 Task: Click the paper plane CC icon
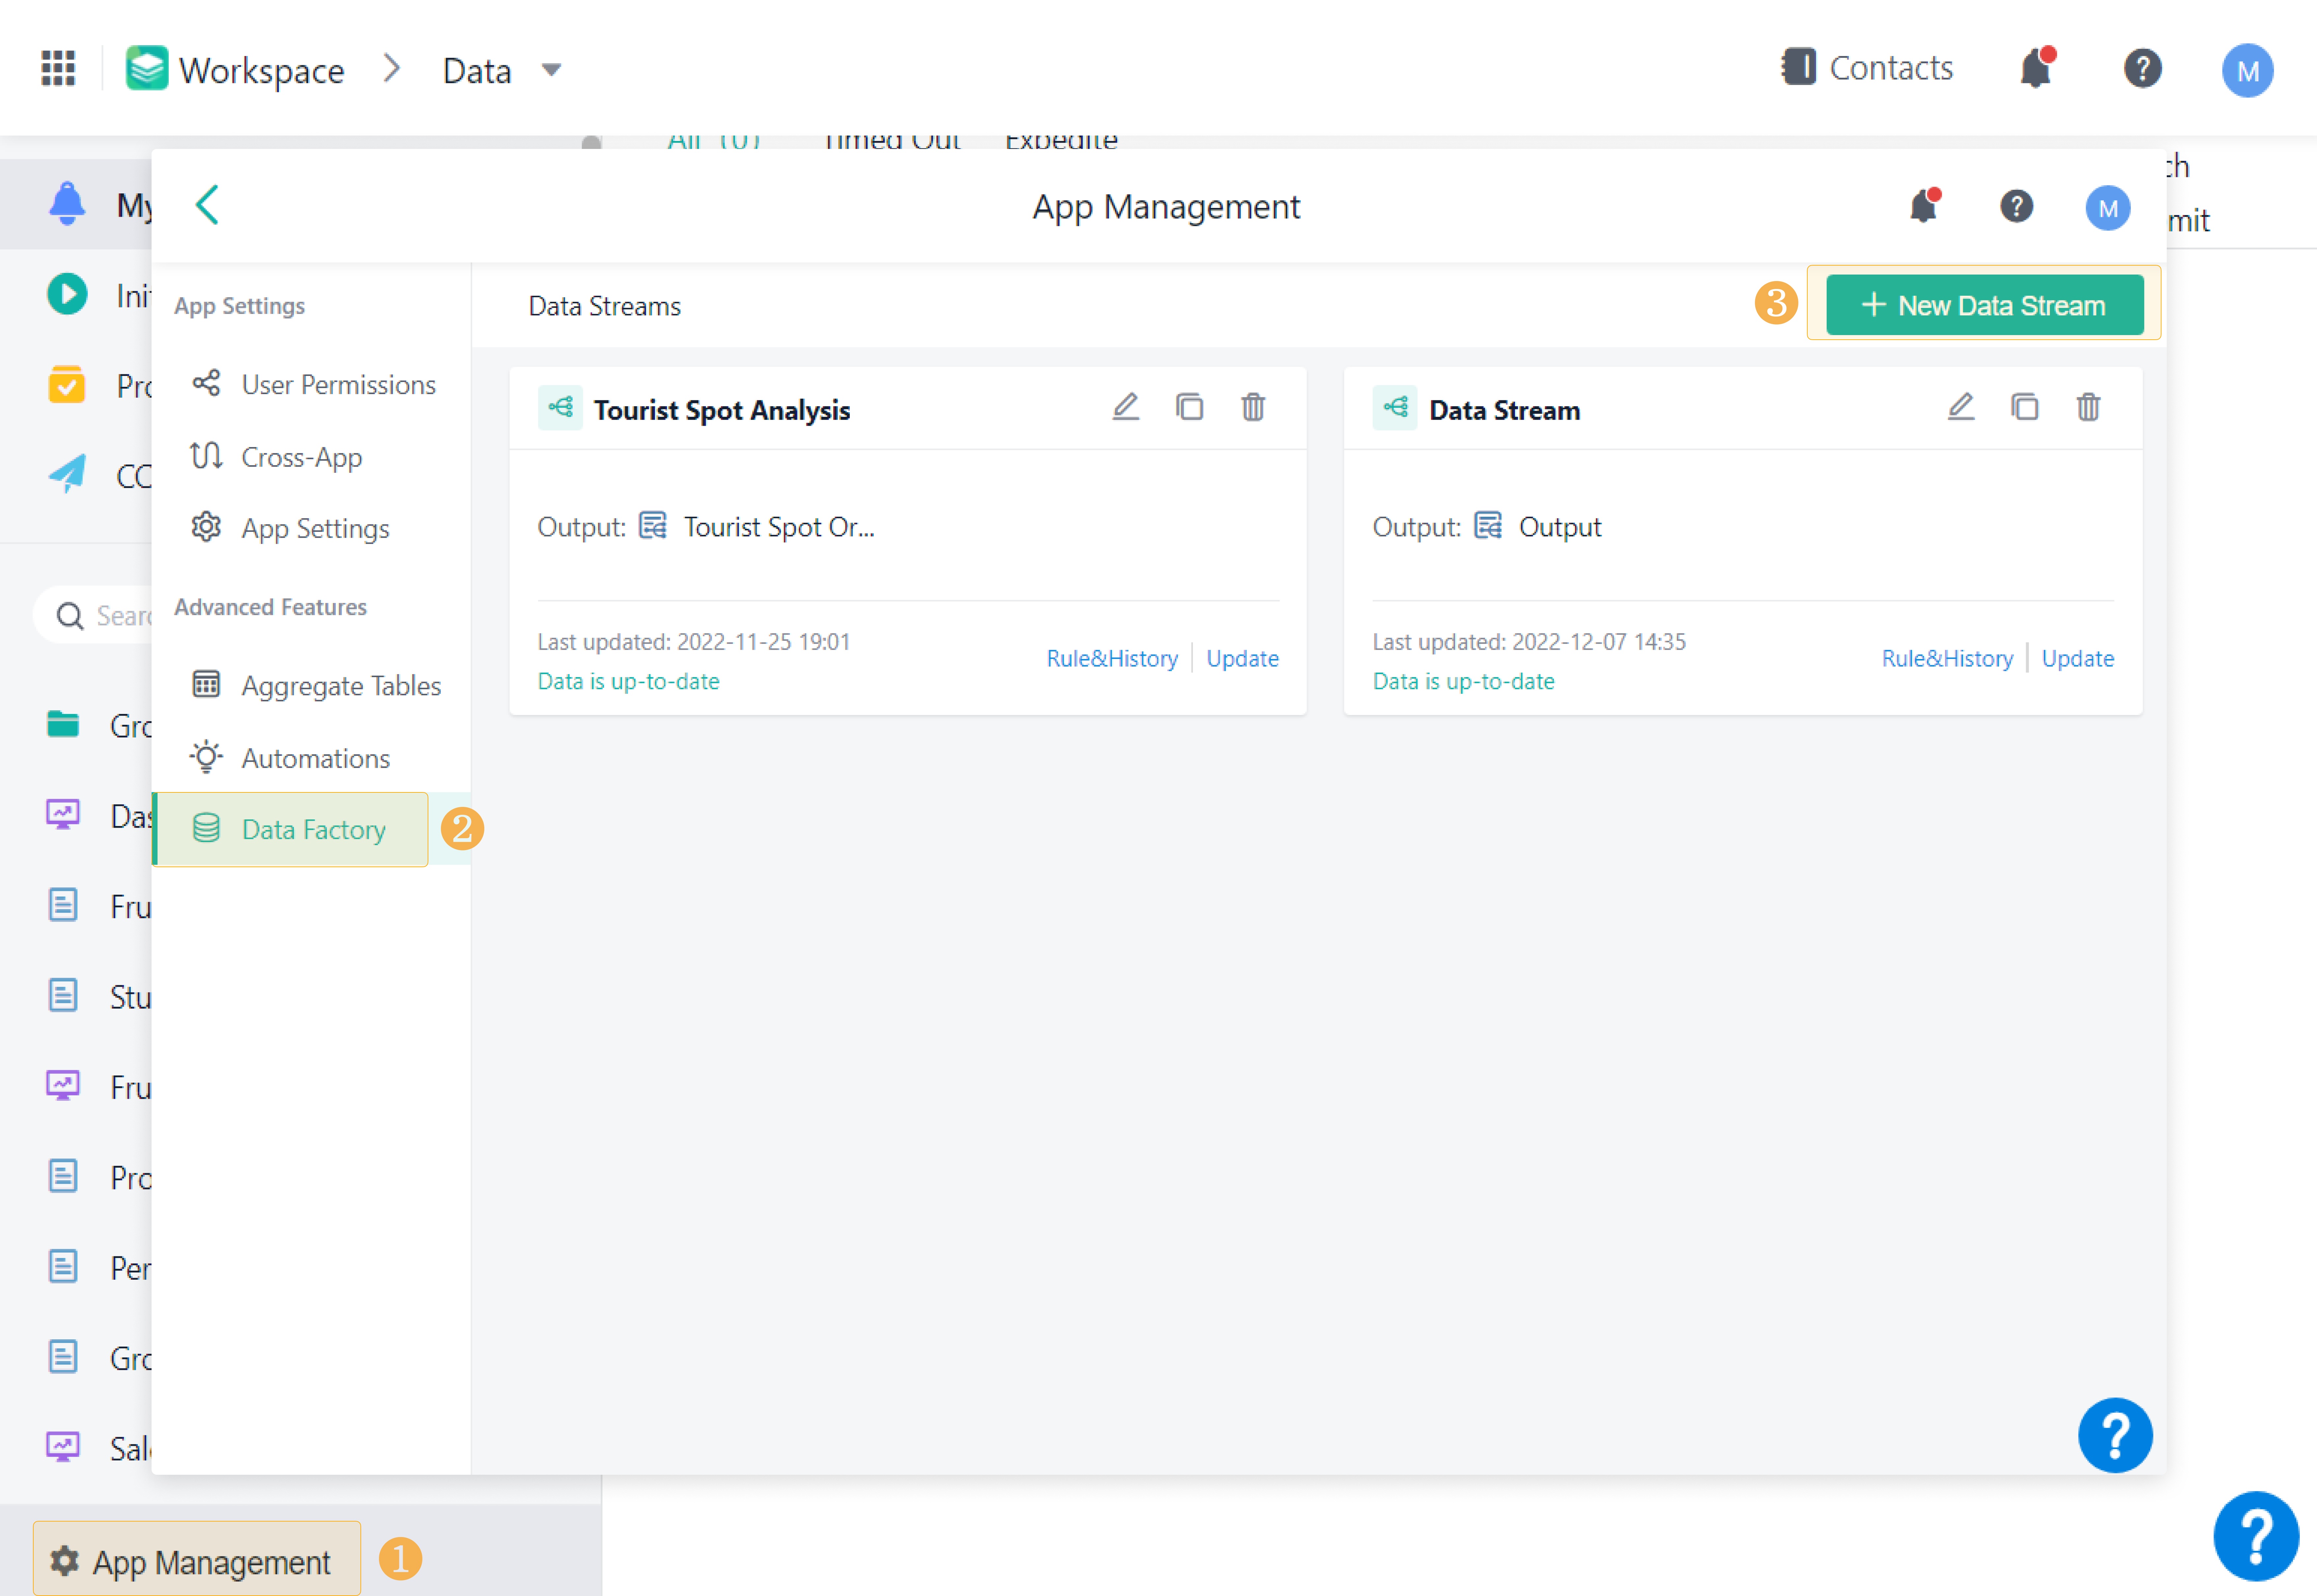pyautogui.click(x=67, y=474)
